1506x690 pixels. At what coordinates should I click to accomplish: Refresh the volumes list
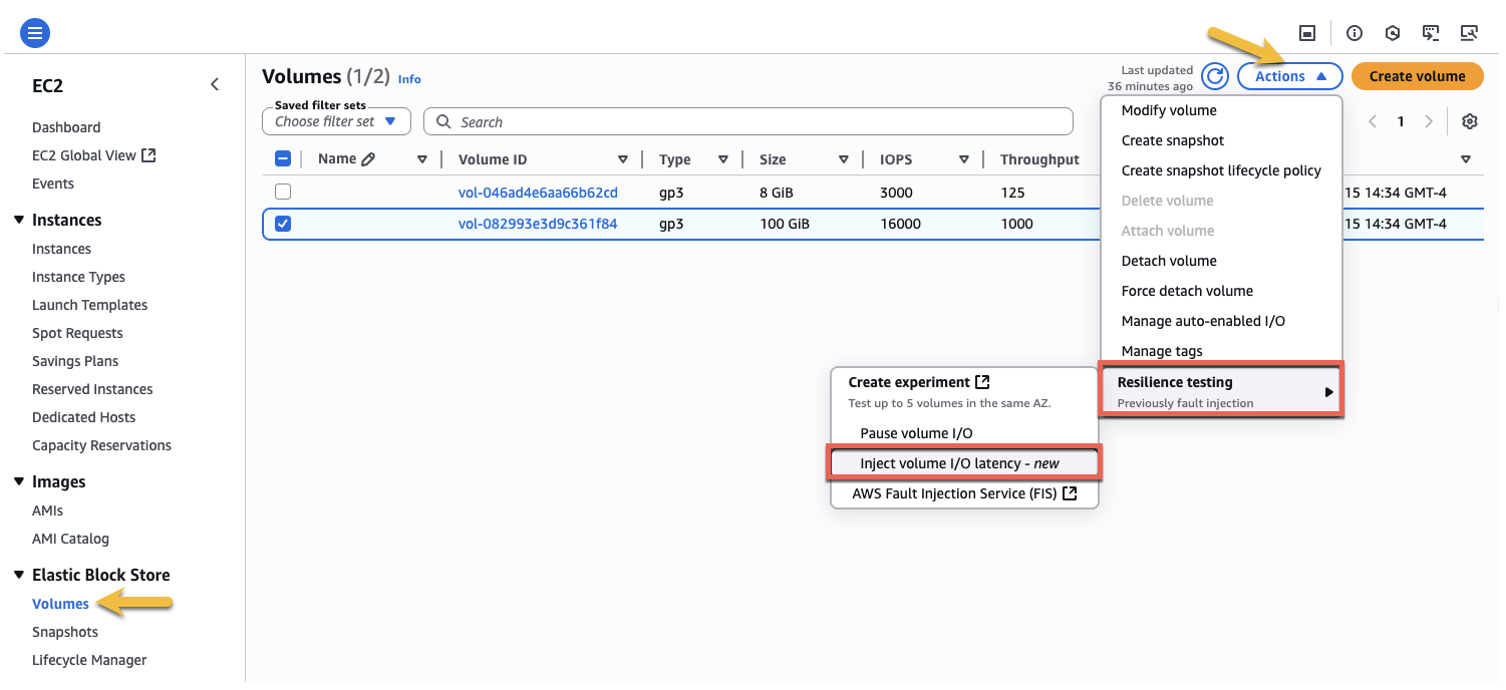point(1215,75)
